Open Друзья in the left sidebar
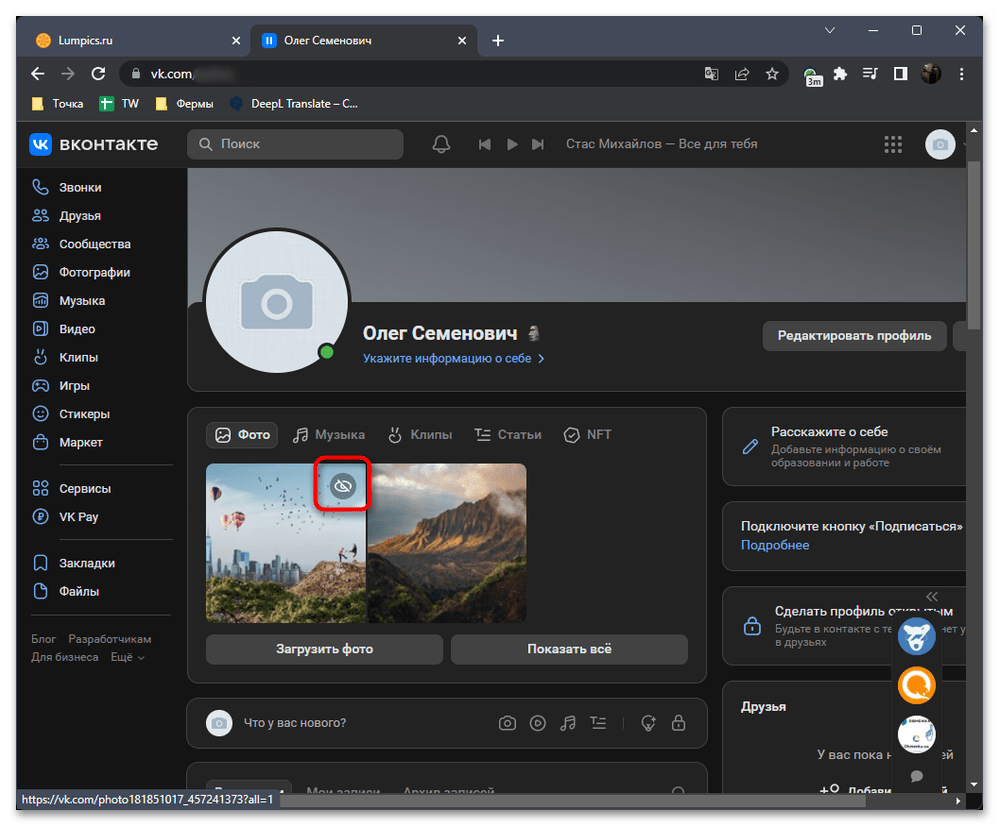The width and height of the screenshot is (999, 826). (x=67, y=215)
